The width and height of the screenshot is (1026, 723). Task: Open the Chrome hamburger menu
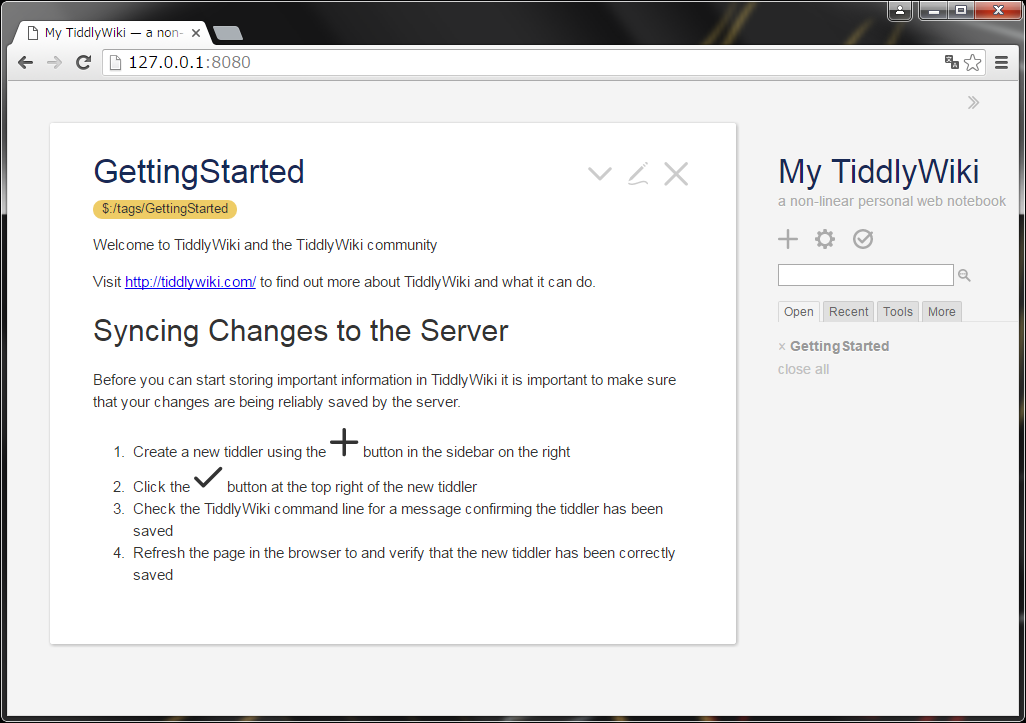[x=1001, y=63]
